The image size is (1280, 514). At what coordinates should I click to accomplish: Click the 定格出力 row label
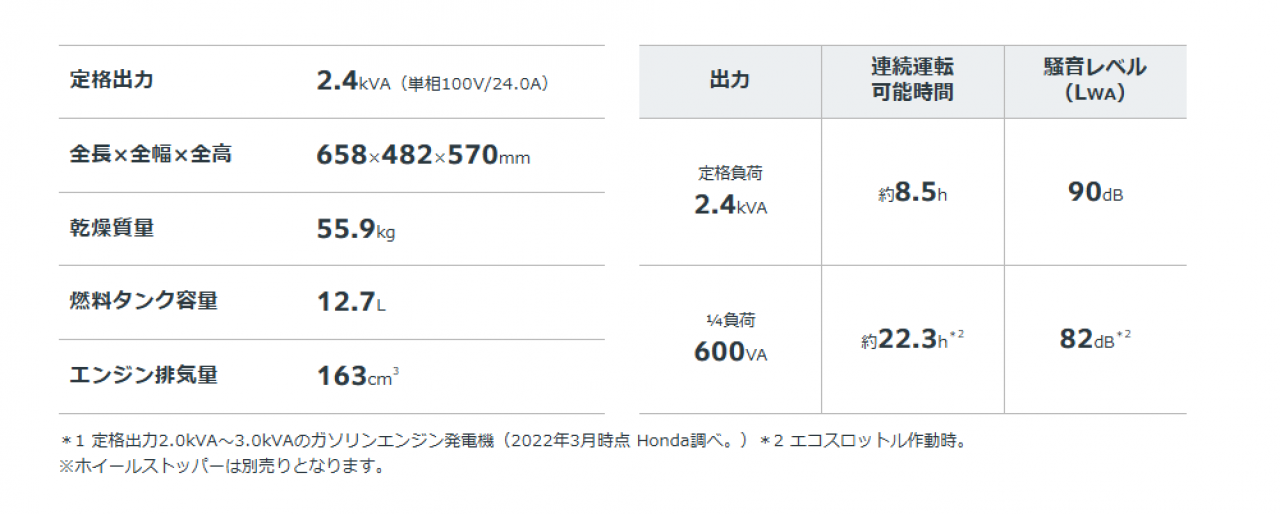pos(112,81)
